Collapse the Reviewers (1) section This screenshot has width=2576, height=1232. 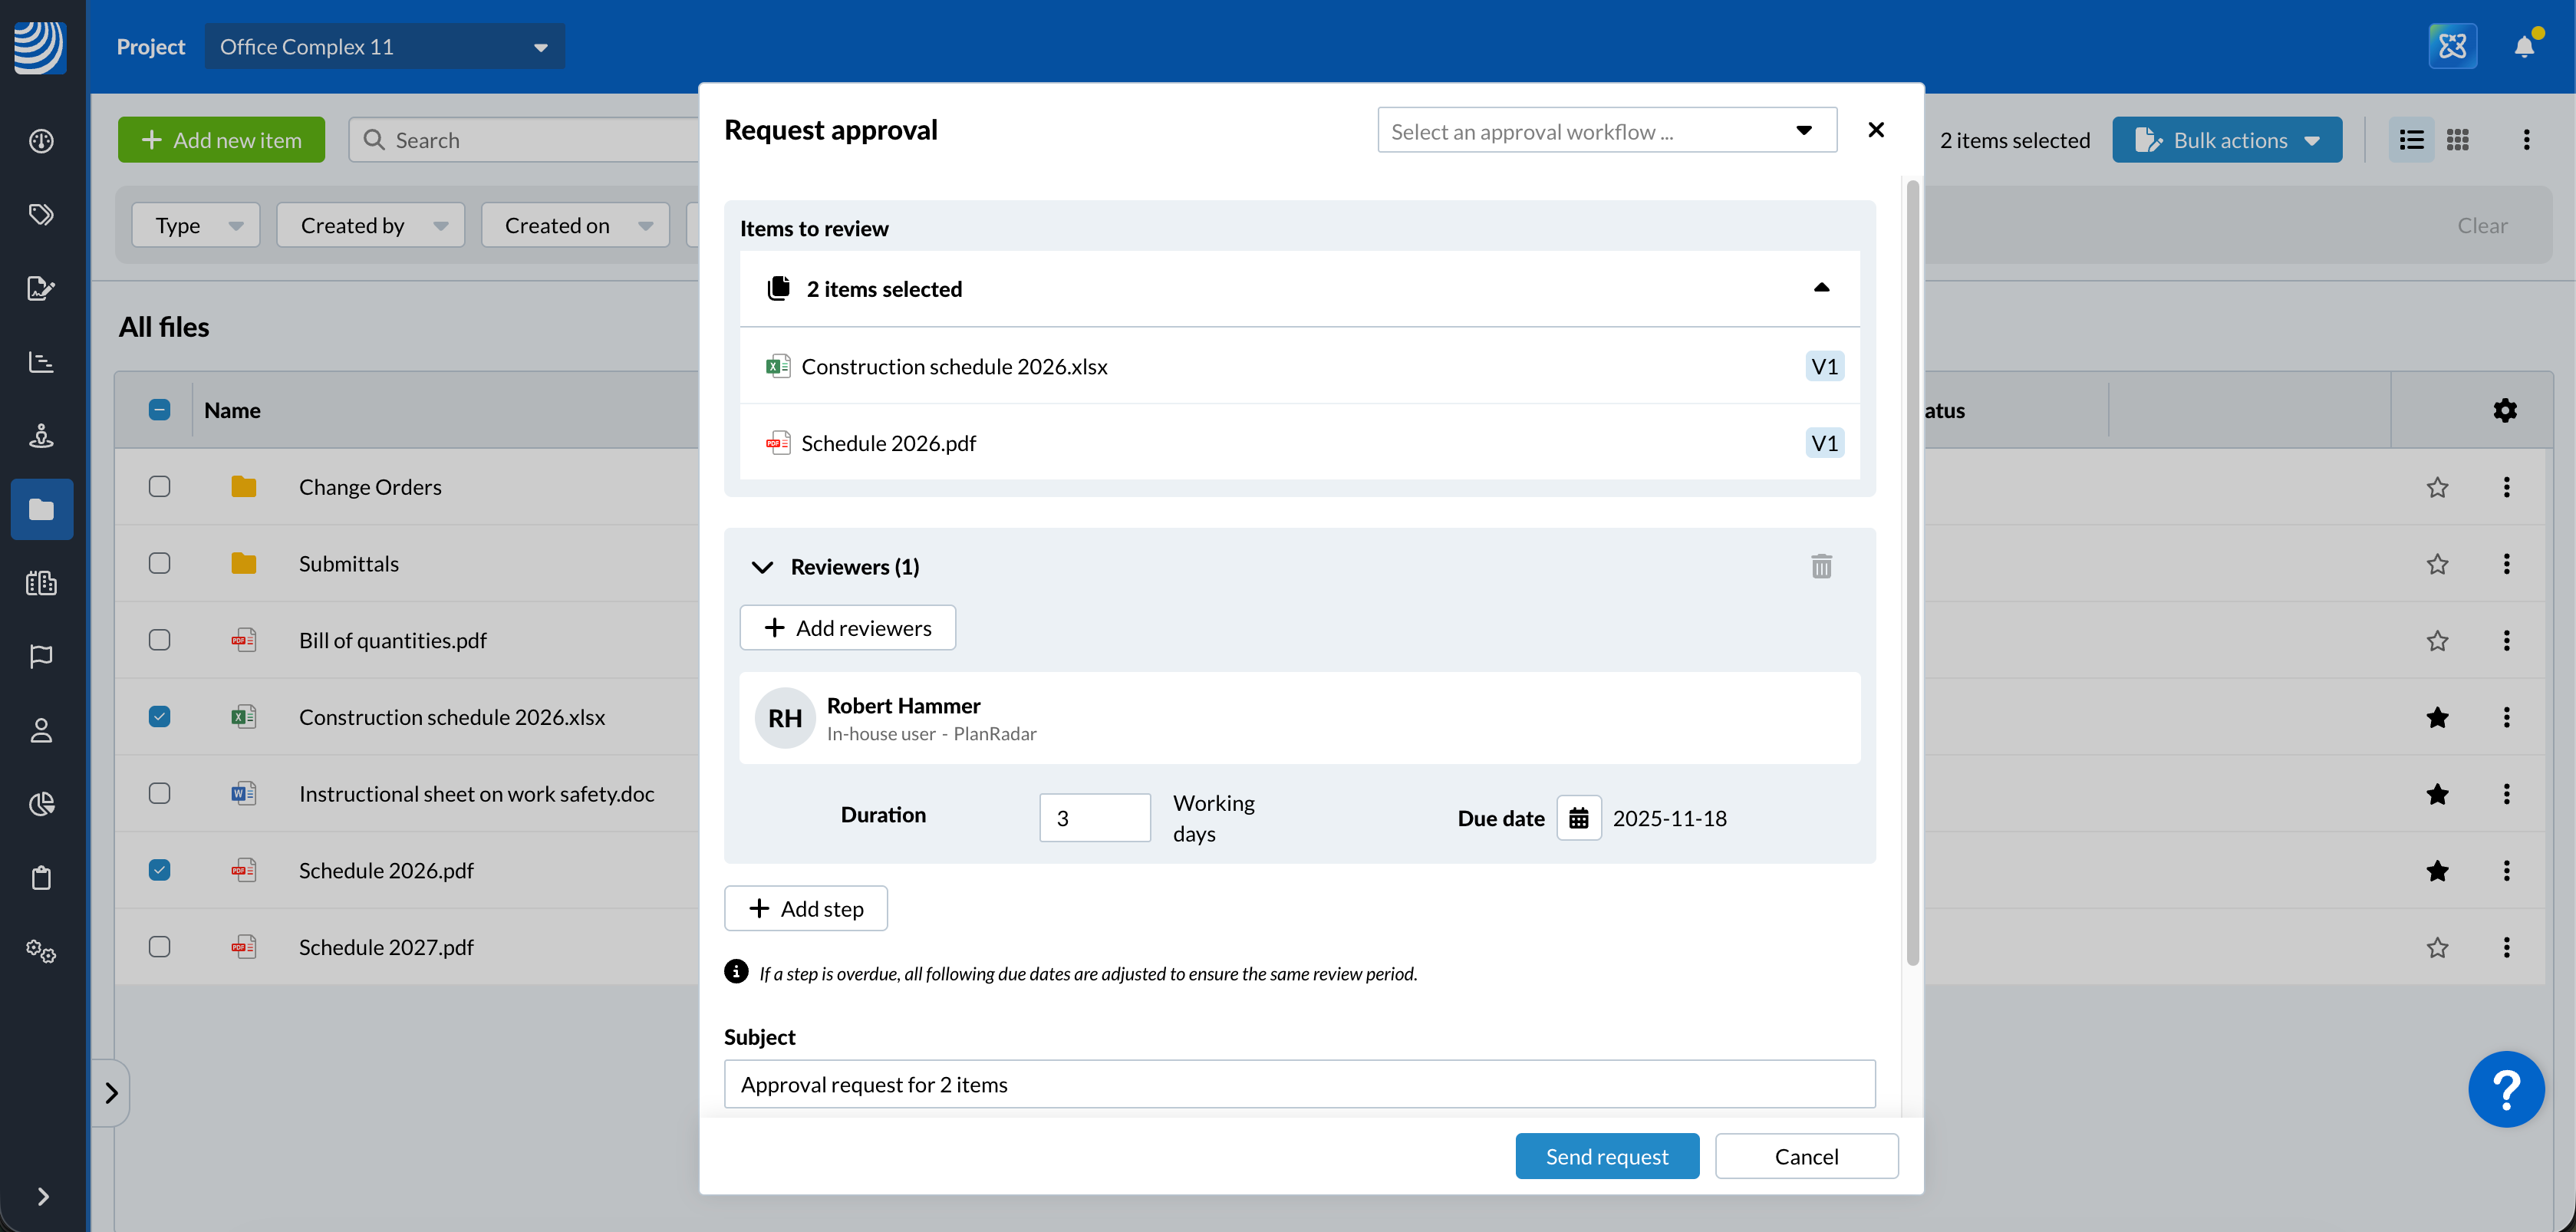click(762, 567)
